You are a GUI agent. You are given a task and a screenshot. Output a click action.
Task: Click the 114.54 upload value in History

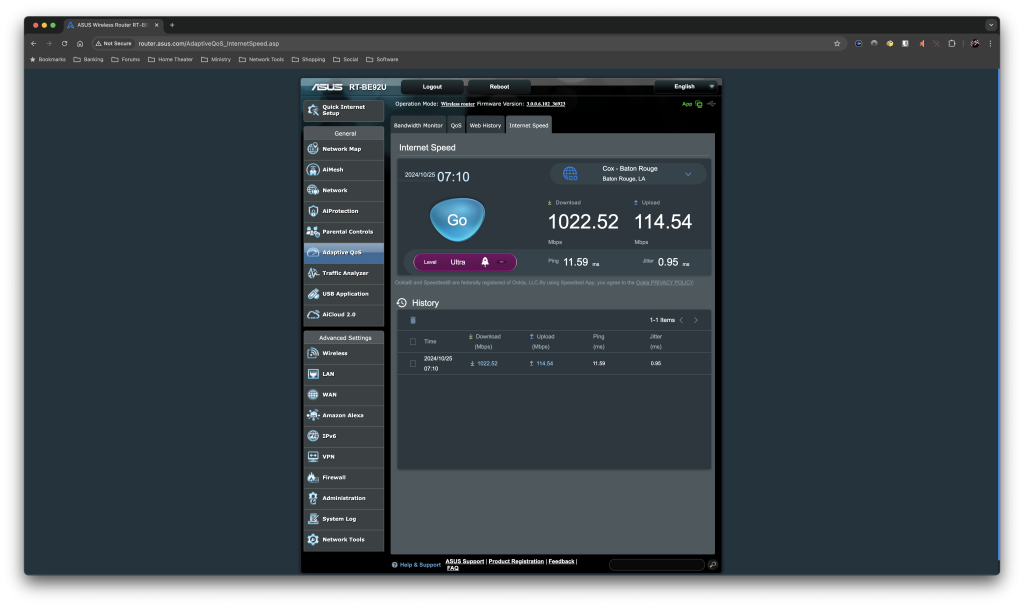tap(545, 364)
